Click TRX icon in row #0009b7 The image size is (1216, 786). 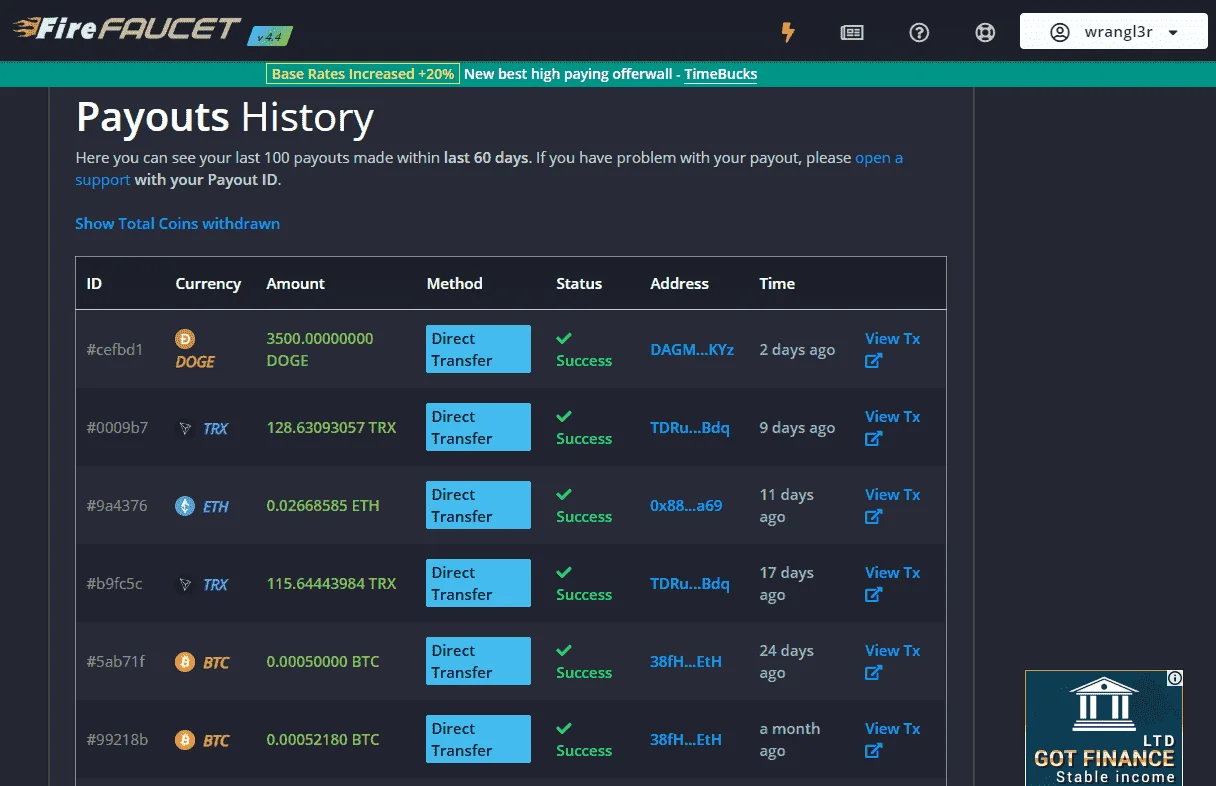185,428
